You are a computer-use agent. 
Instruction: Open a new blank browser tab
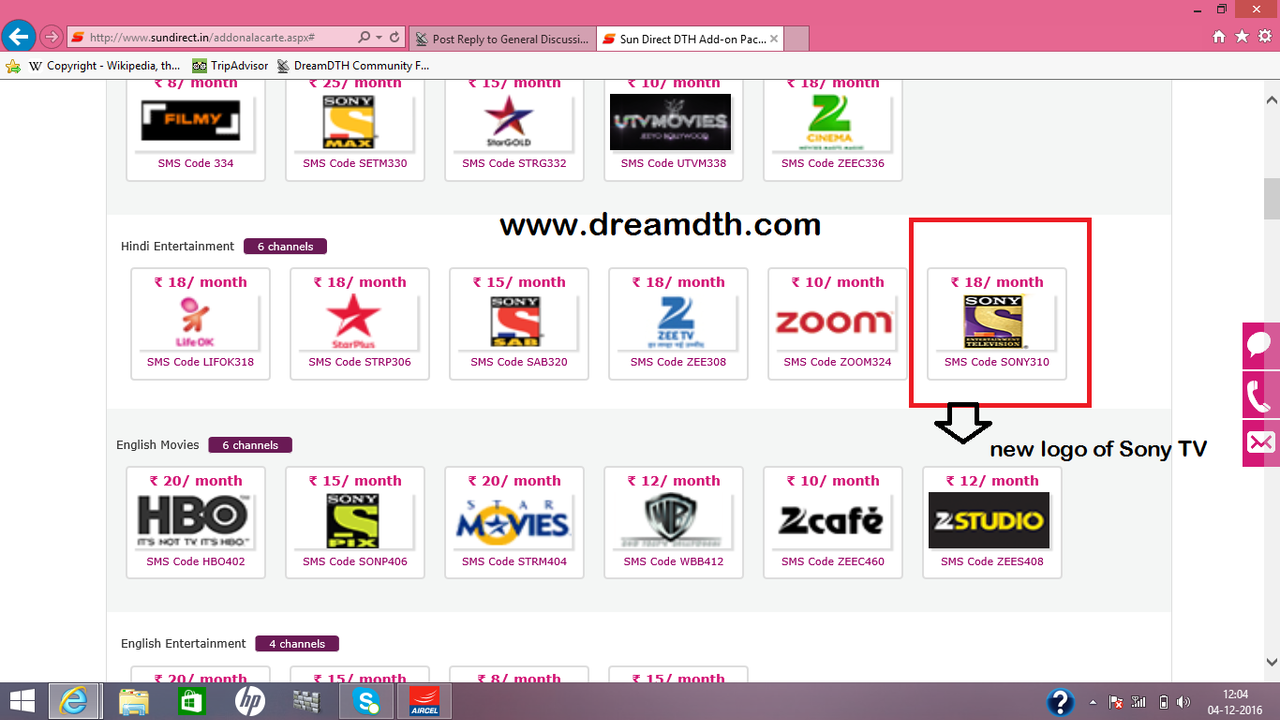796,39
